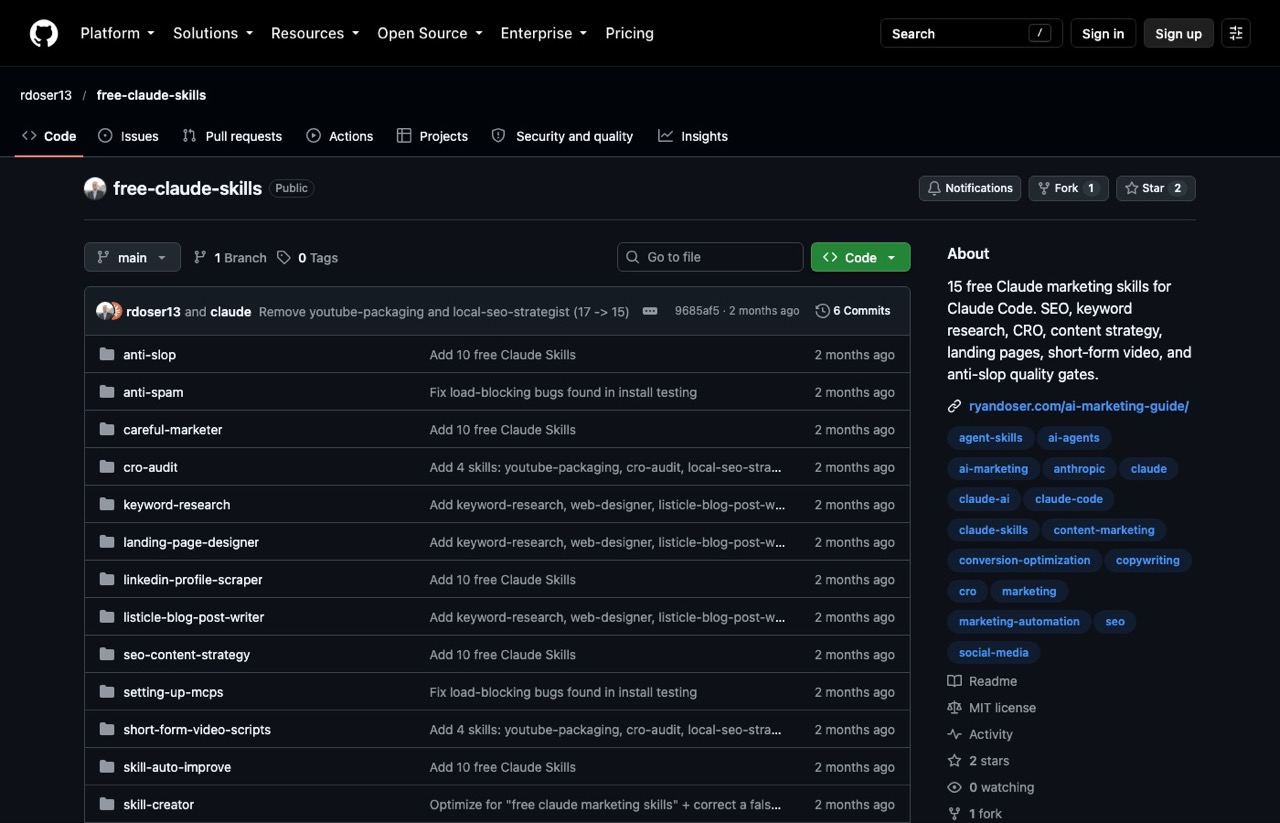
Task: Star the repository with Star button
Action: coord(1155,188)
